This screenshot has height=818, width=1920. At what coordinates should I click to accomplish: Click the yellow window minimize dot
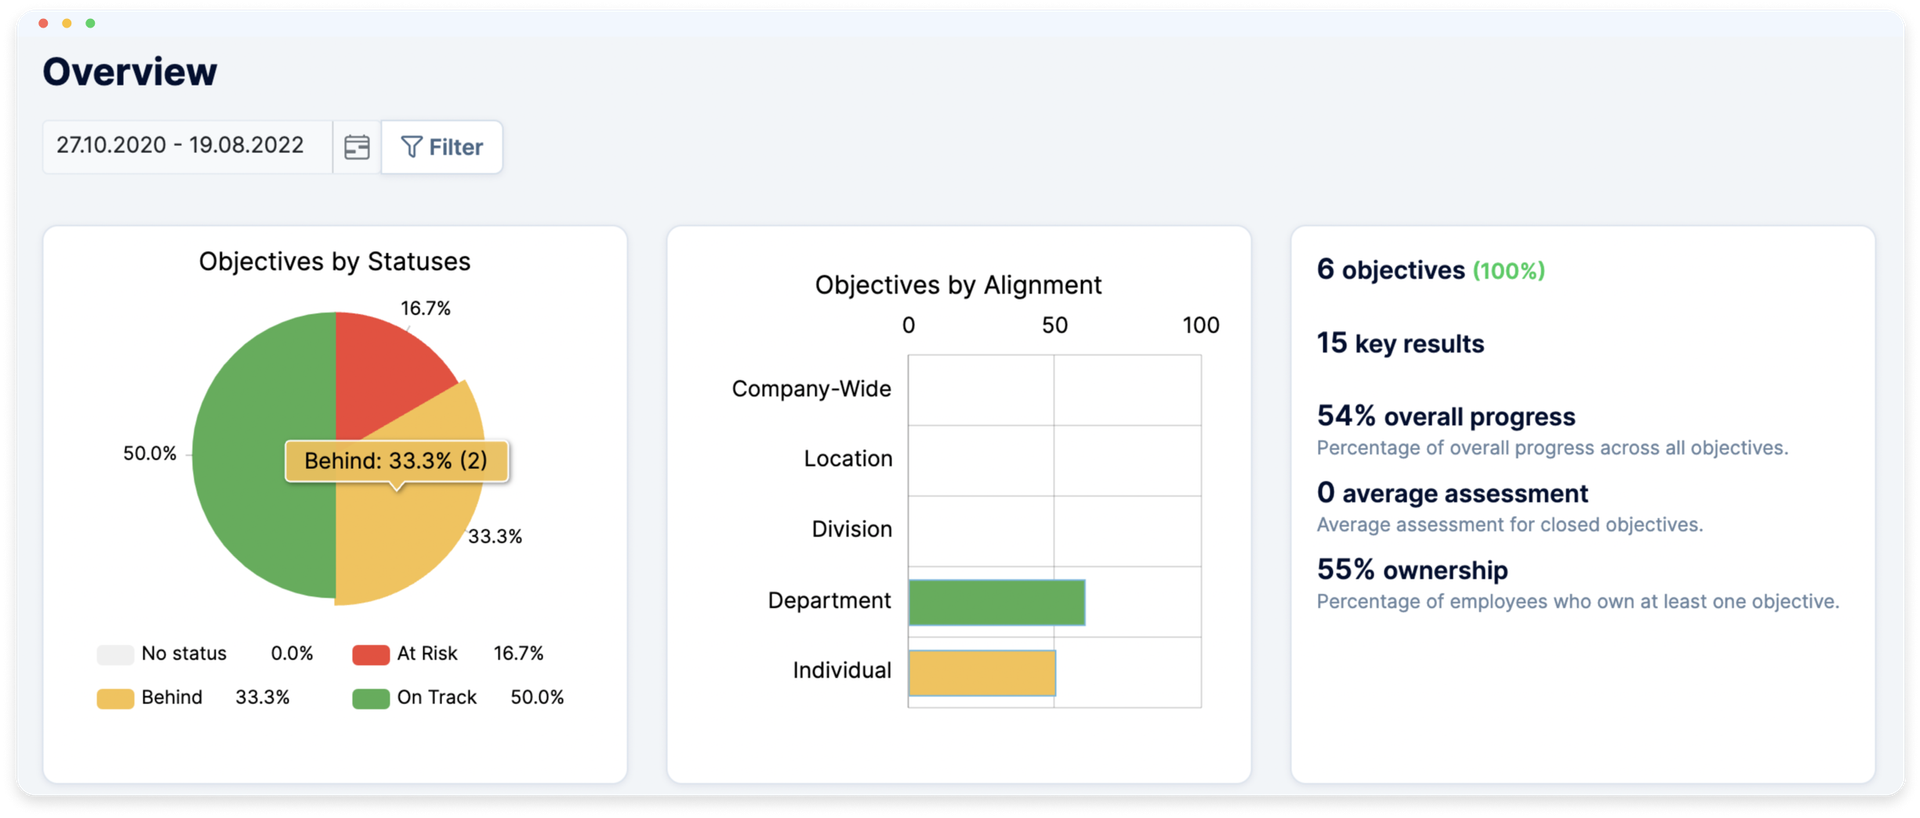pos(67,23)
